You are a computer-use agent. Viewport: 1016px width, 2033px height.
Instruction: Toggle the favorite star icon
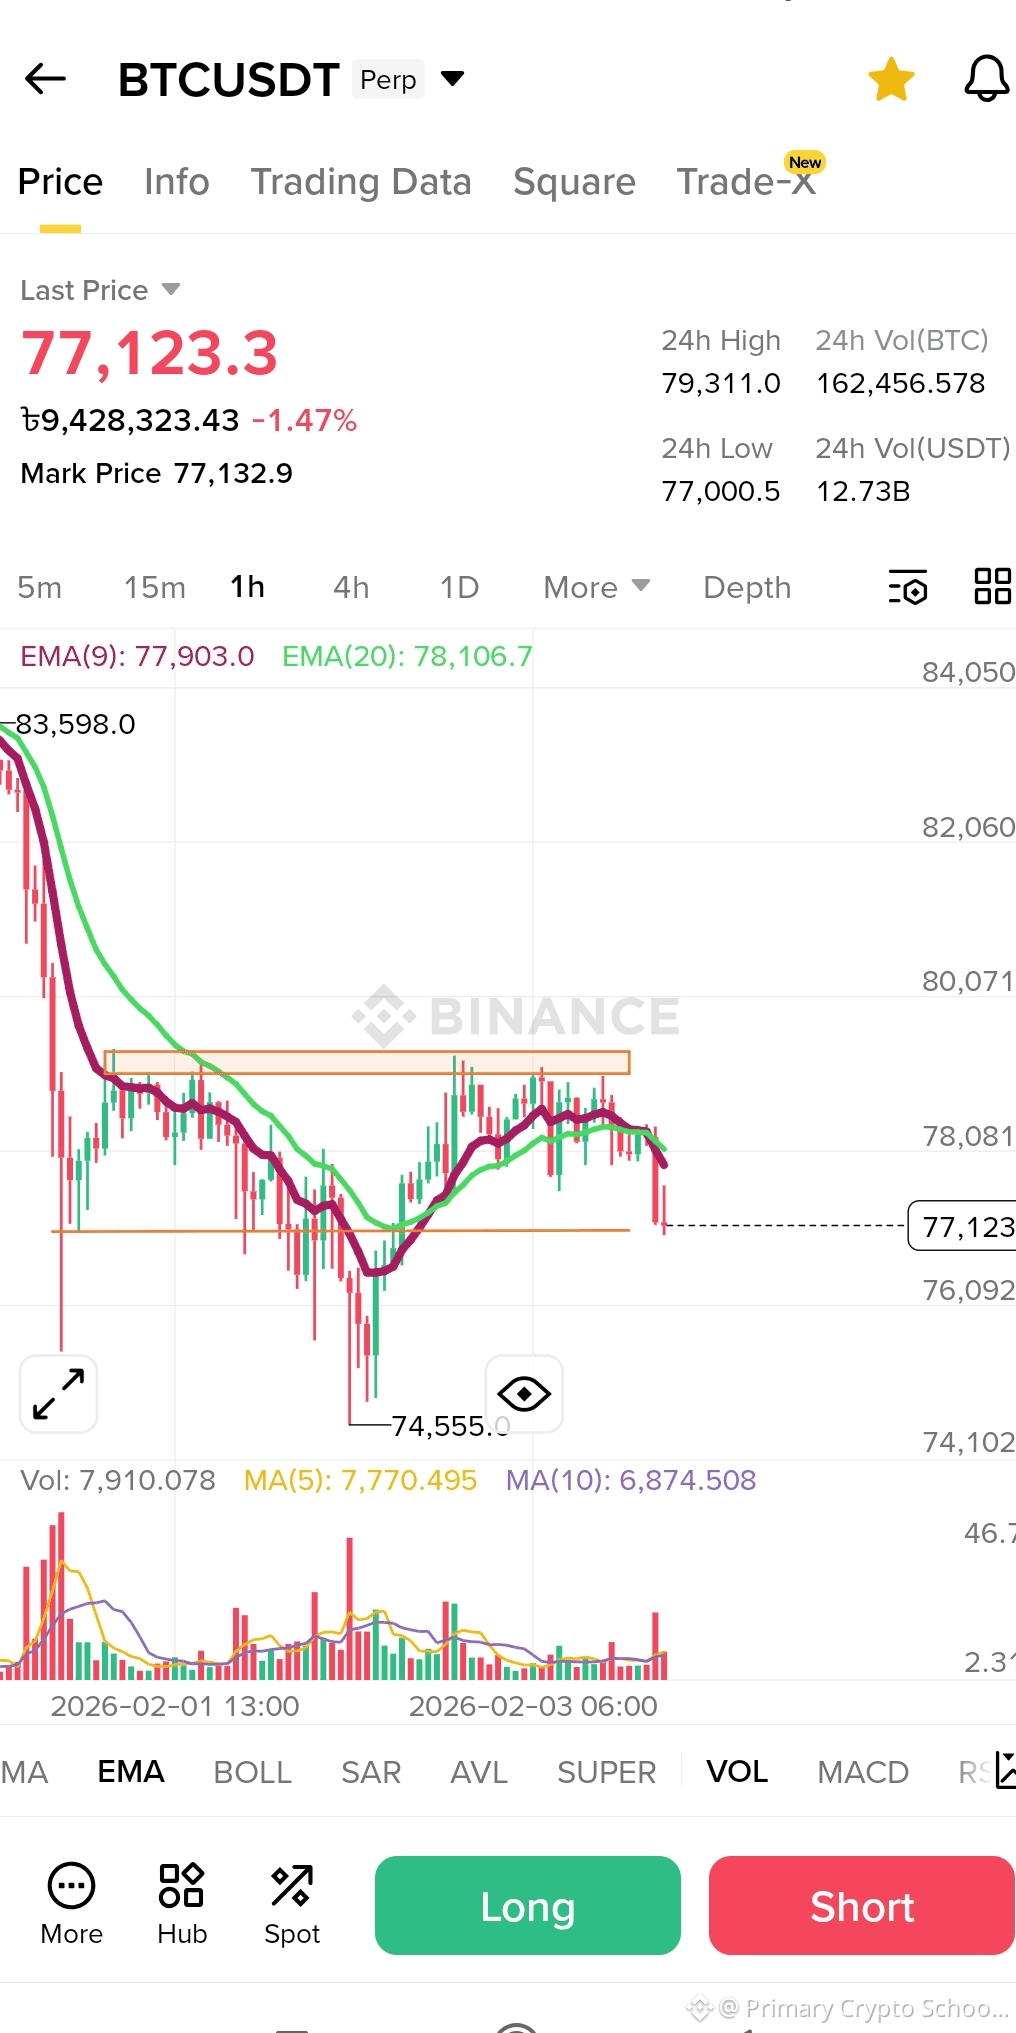(x=891, y=79)
